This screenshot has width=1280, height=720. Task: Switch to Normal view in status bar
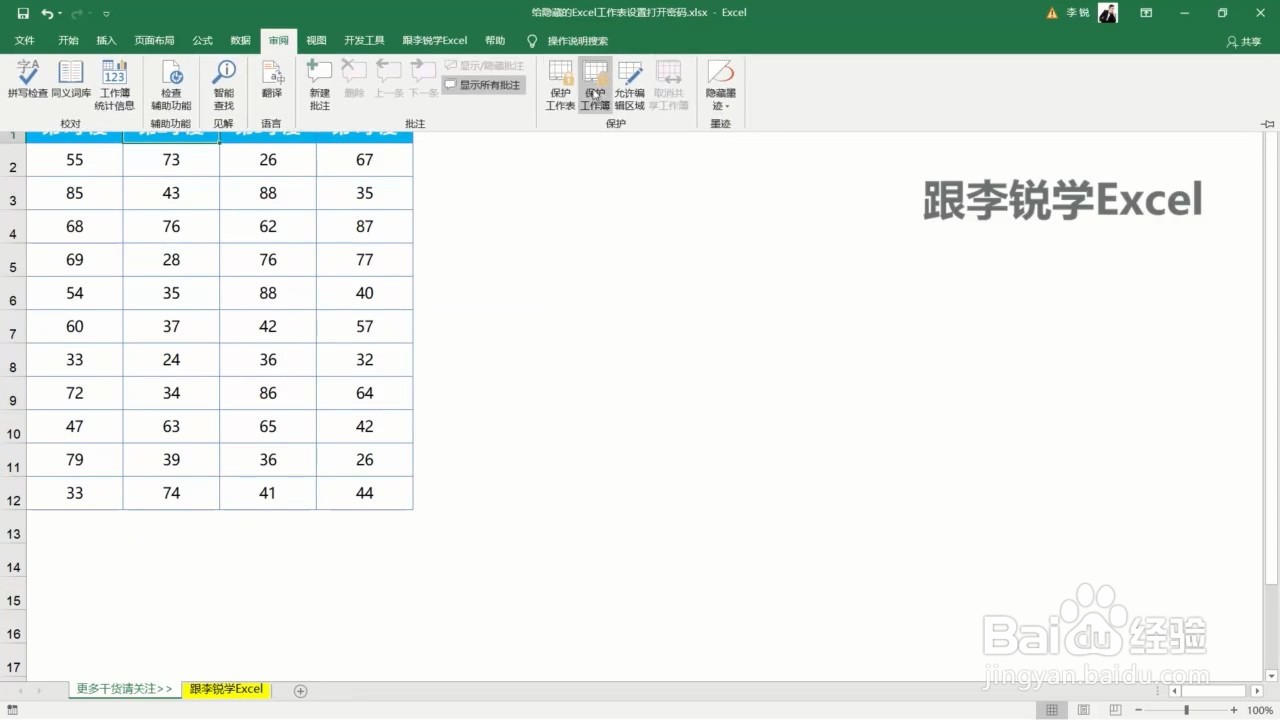pyautogui.click(x=1051, y=710)
